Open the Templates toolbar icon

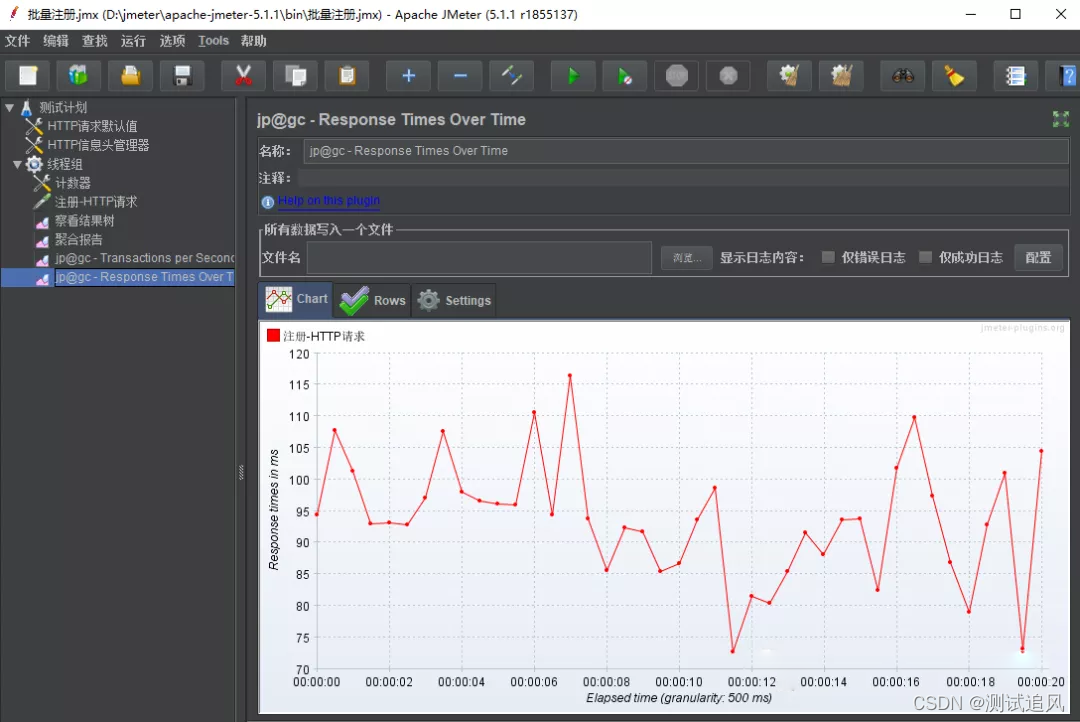click(x=79, y=76)
